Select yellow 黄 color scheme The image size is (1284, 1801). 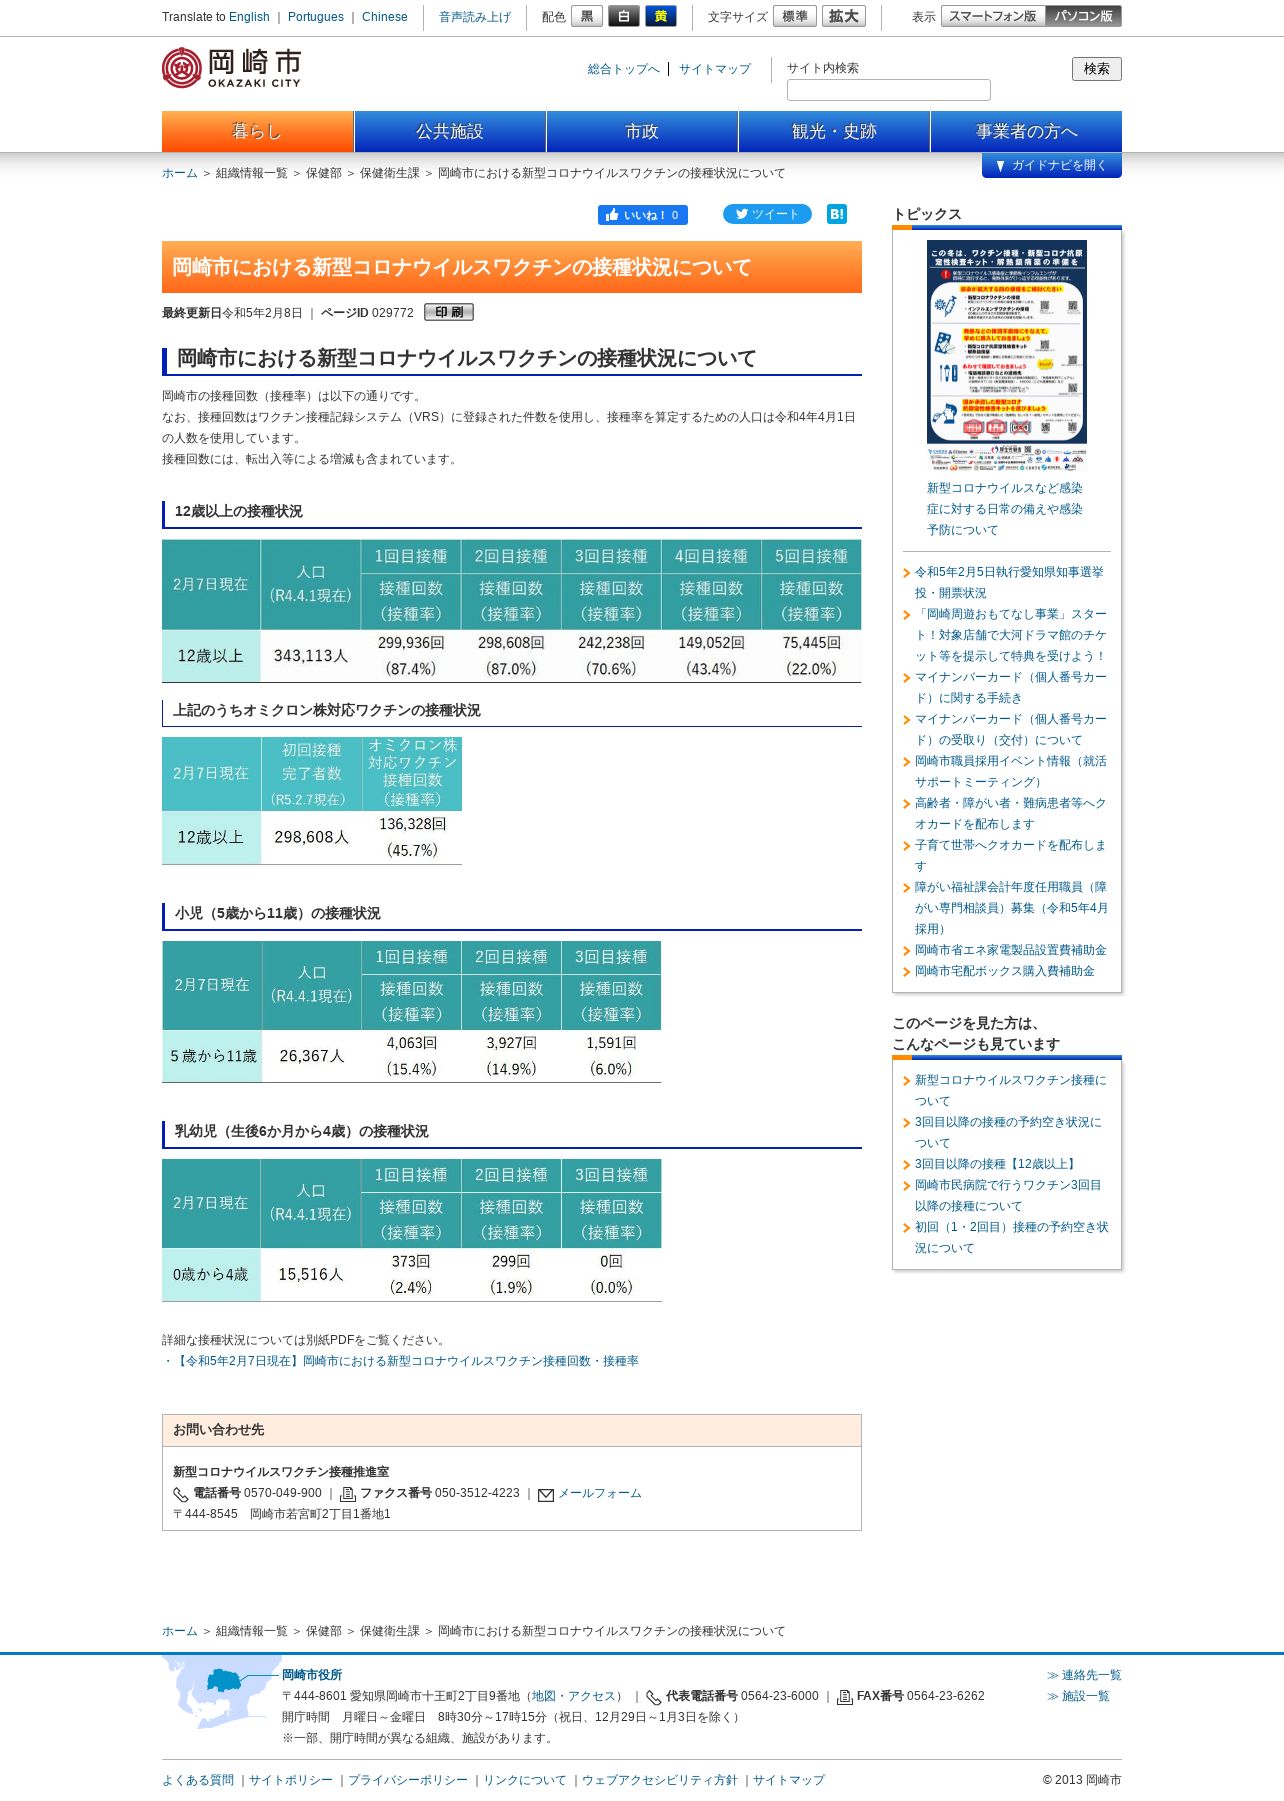tap(661, 16)
